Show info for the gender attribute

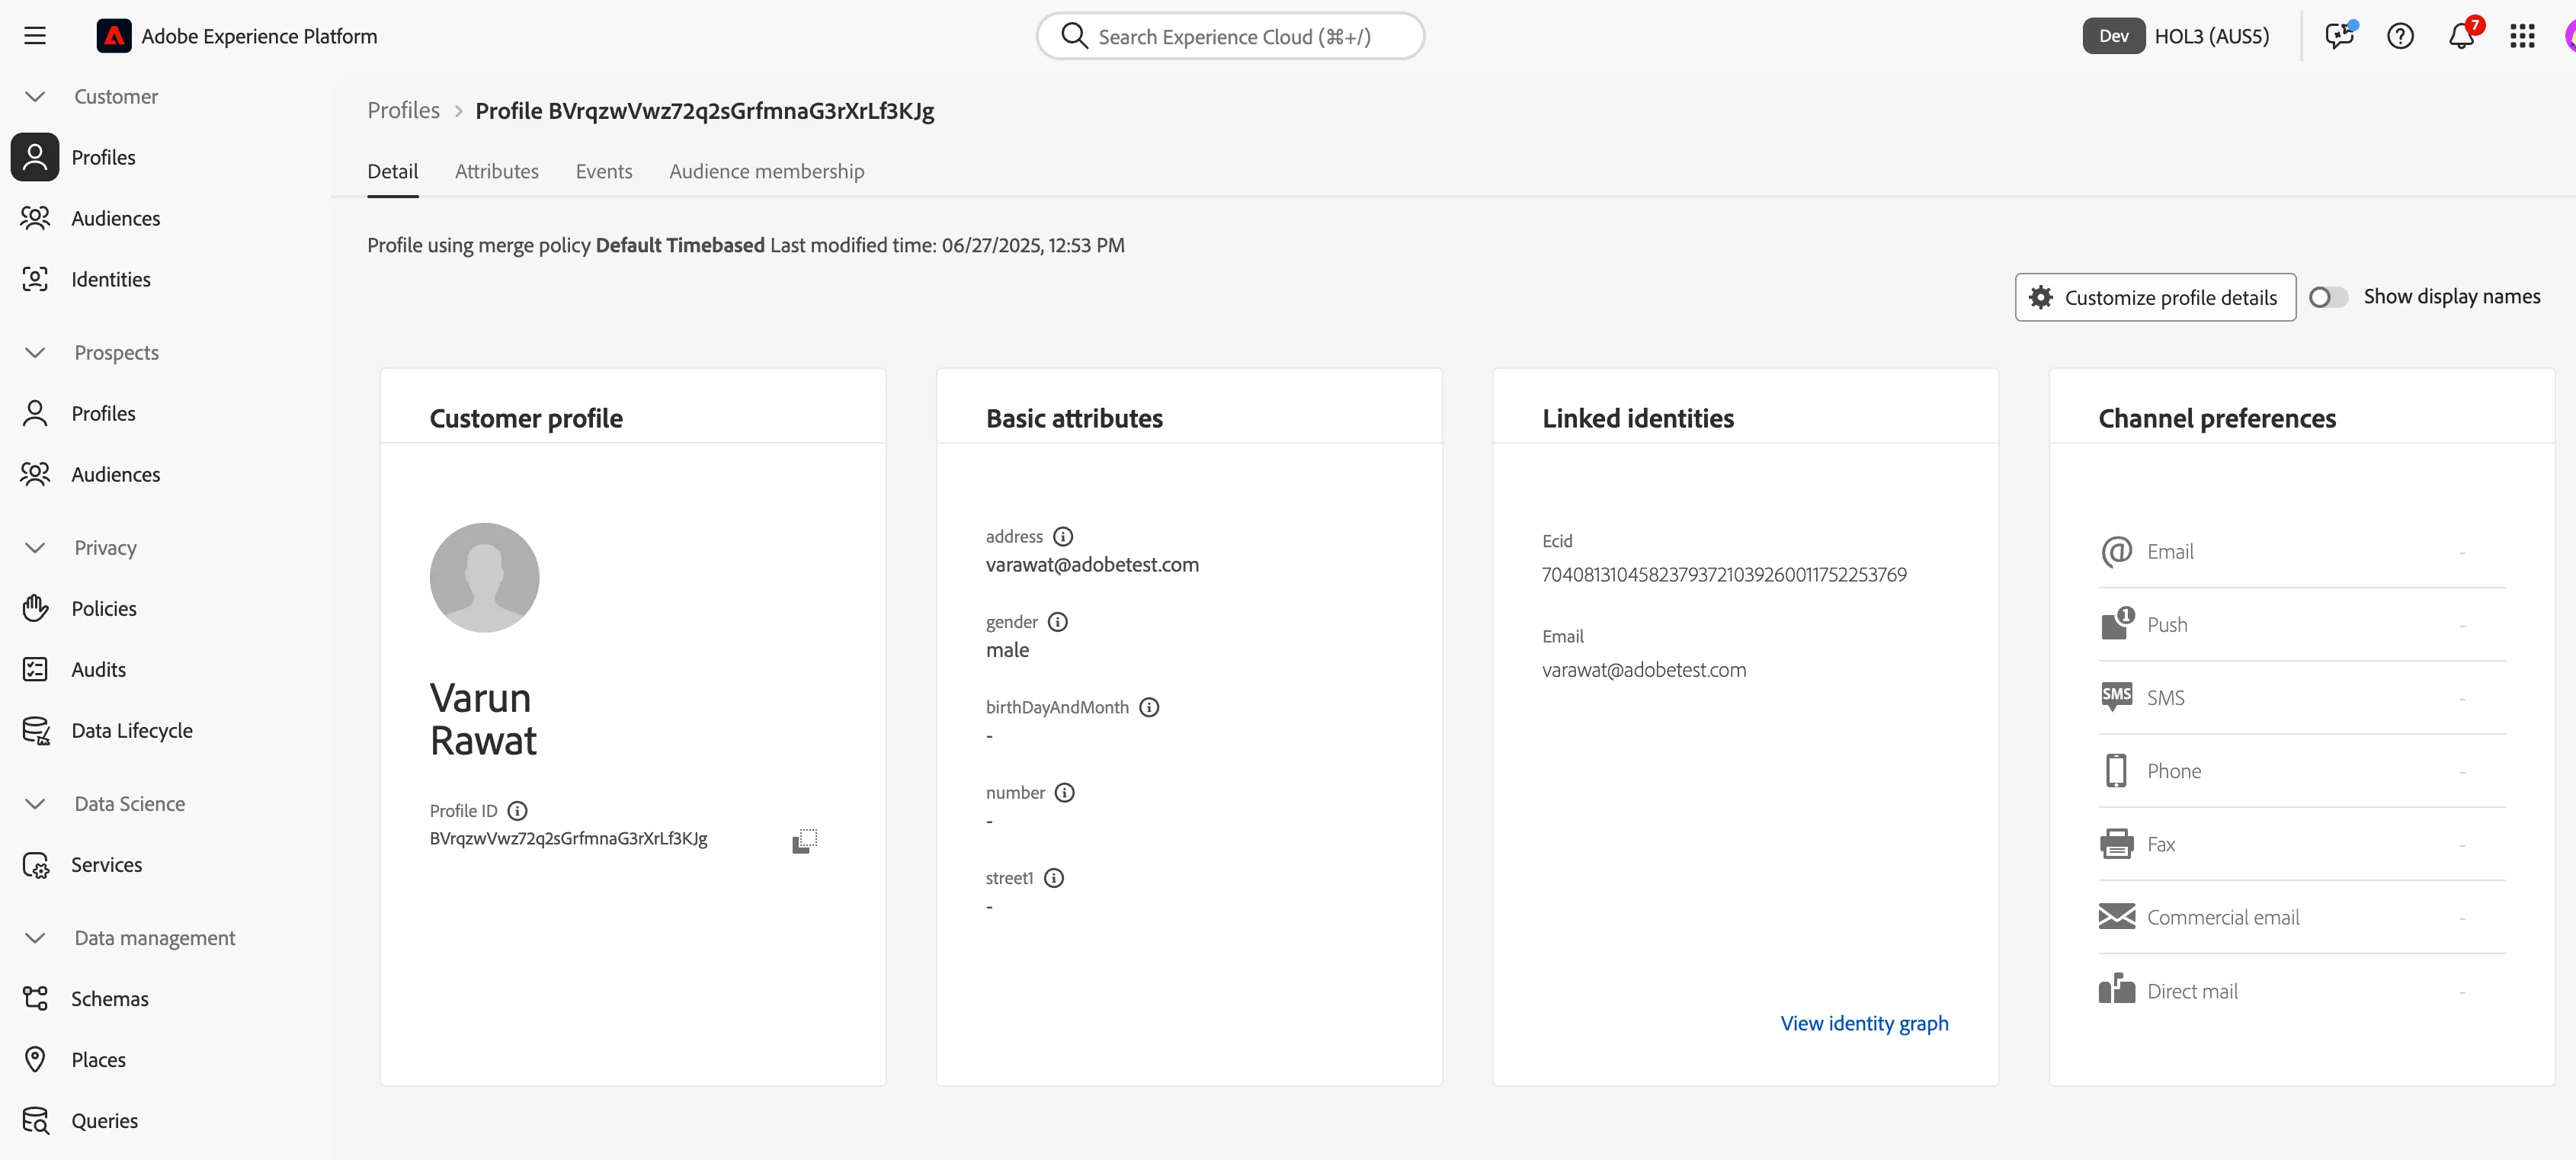(1058, 621)
